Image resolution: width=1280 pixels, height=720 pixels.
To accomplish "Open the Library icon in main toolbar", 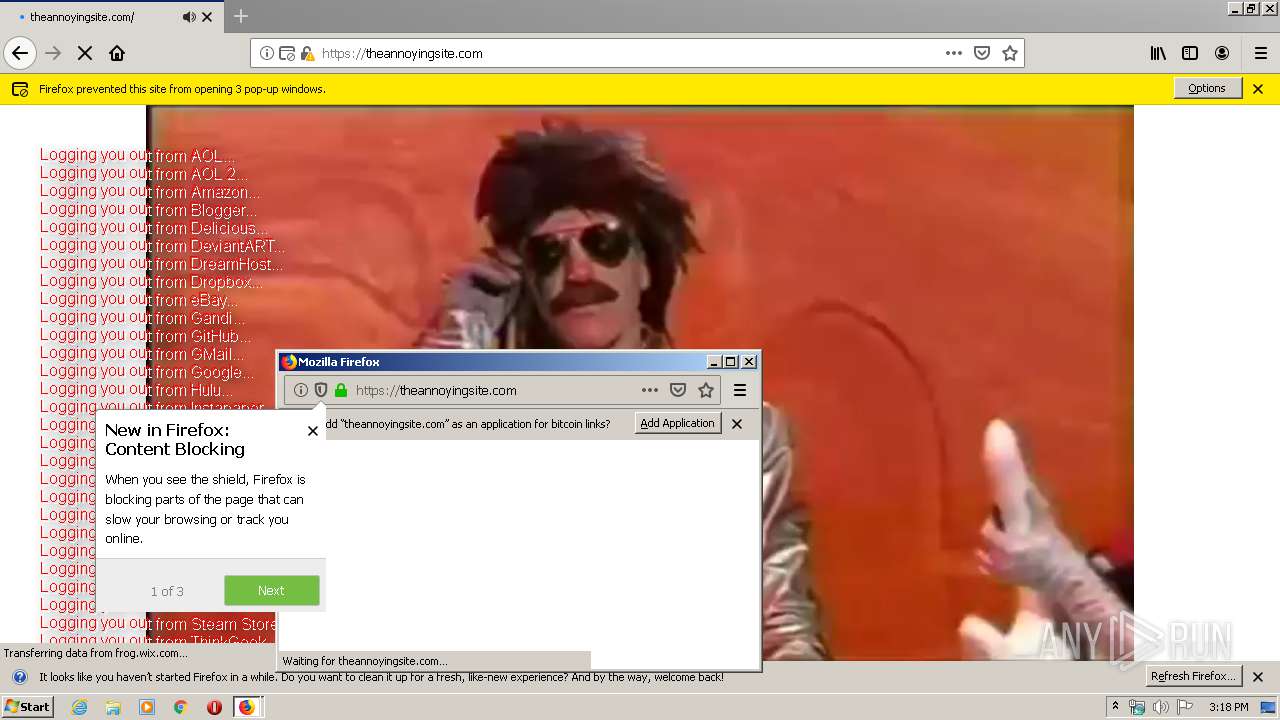I will 1158,53.
